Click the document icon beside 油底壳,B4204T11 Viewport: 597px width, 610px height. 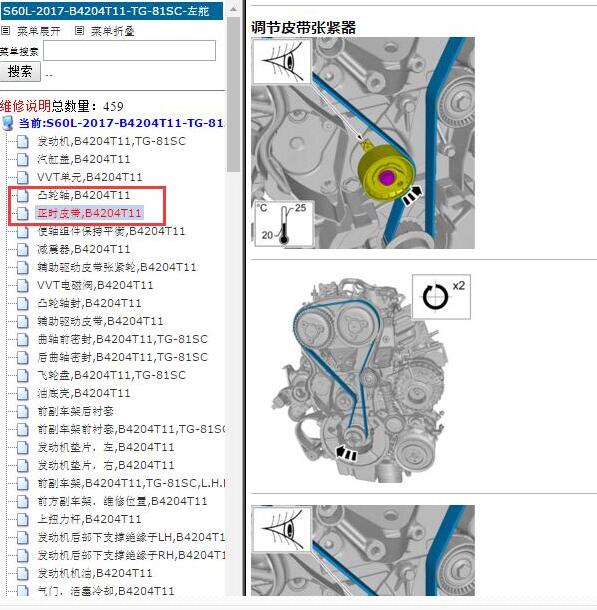(x=23, y=393)
